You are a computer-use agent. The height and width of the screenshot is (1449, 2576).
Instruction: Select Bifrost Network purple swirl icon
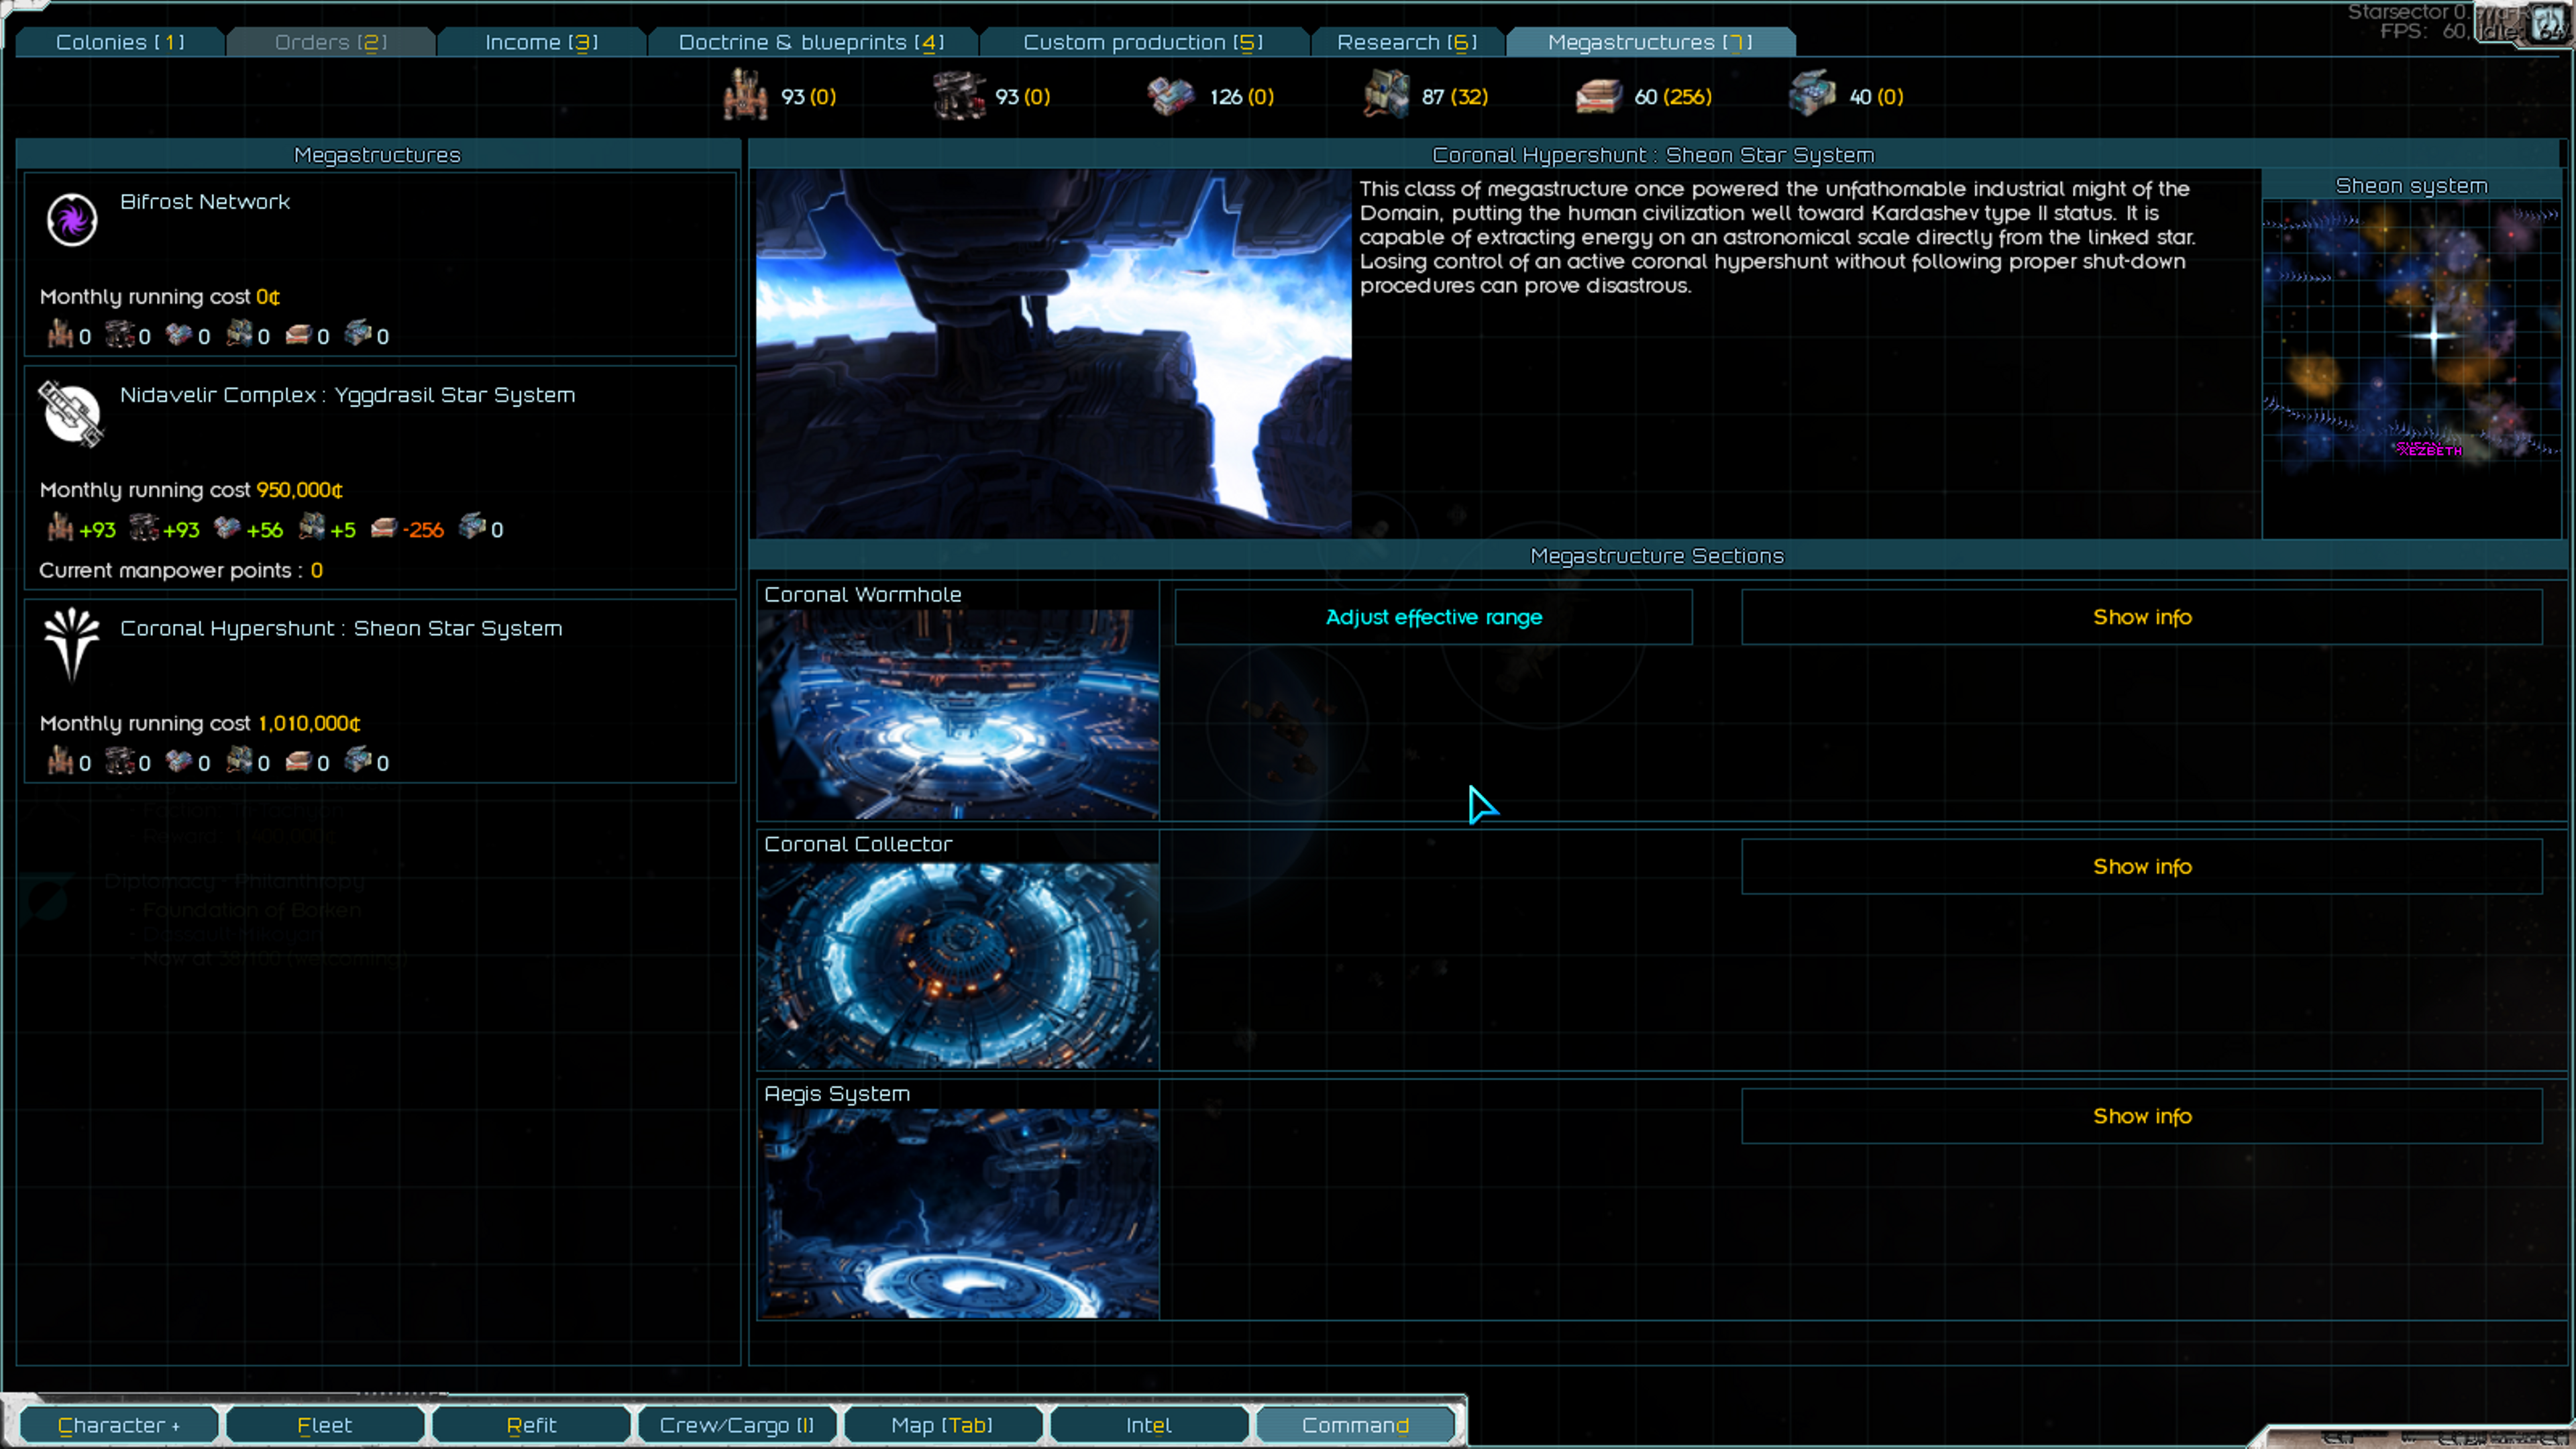click(x=72, y=219)
